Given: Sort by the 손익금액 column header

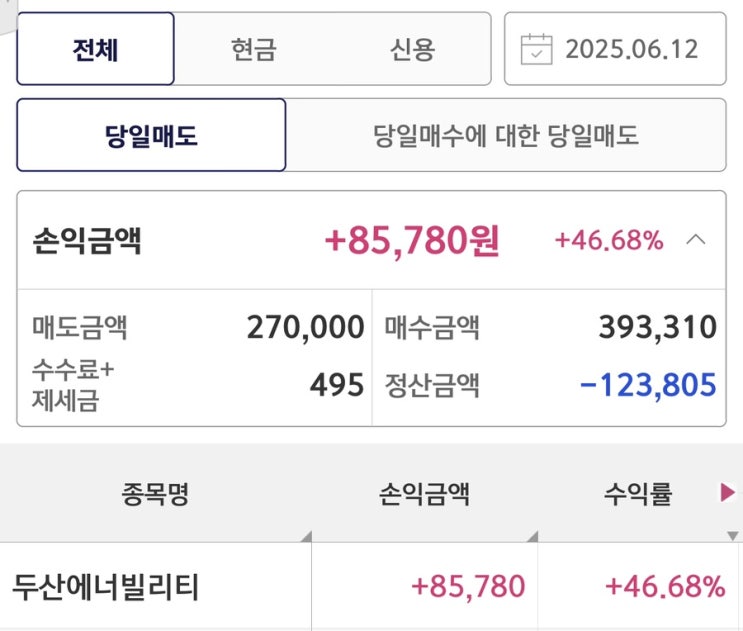Looking at the screenshot, I should pyautogui.click(x=424, y=493).
